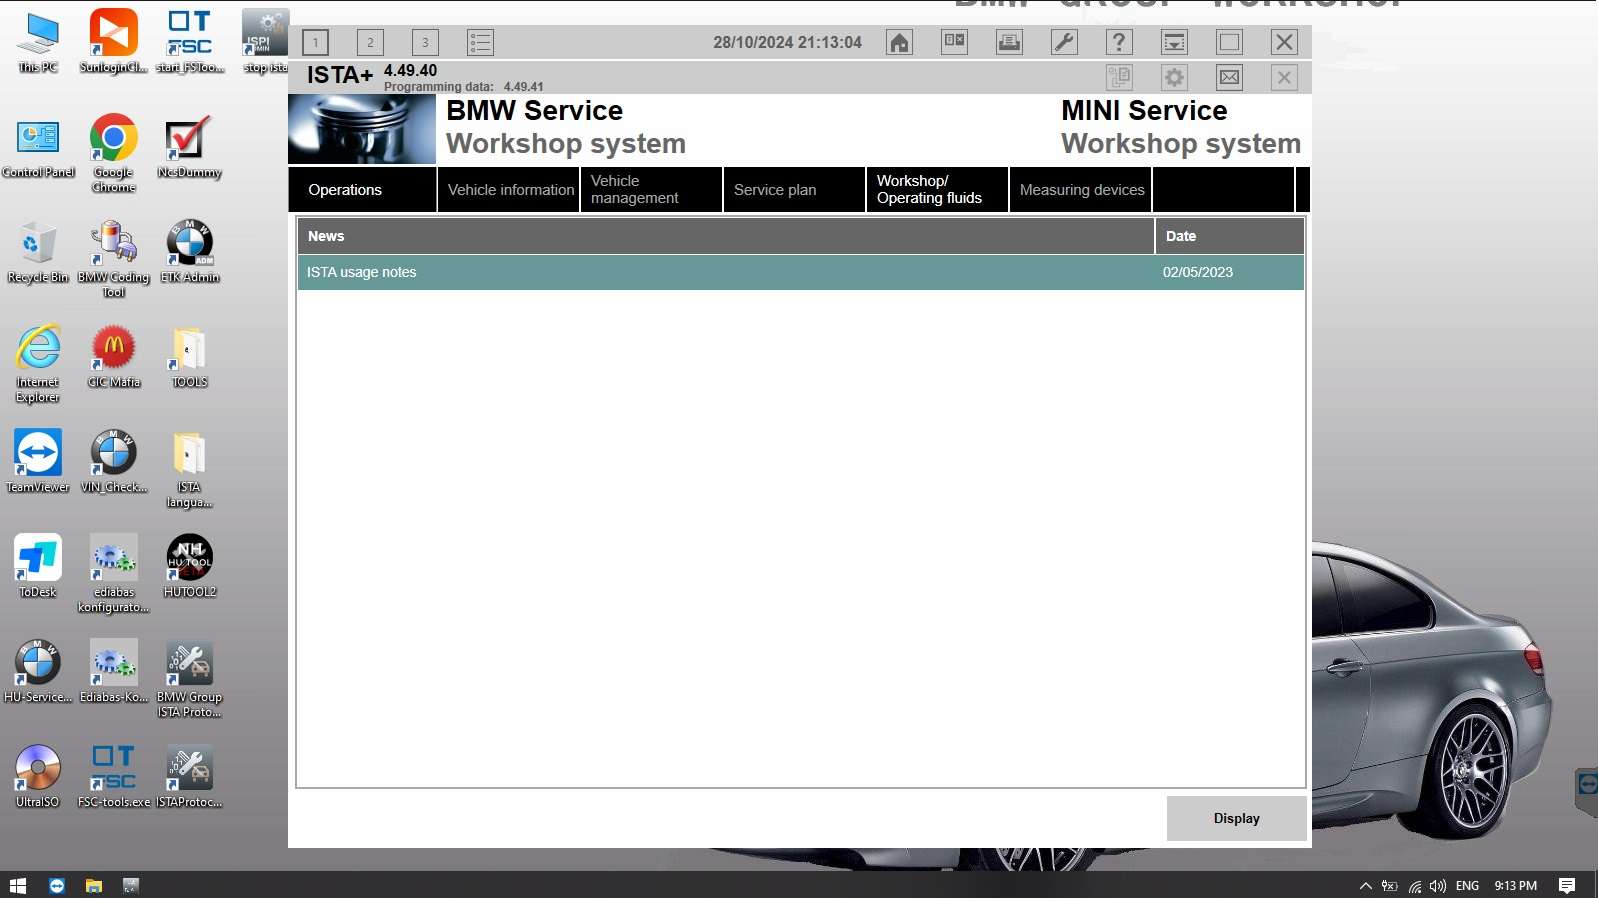This screenshot has width=1598, height=898.
Task: Open ETK Admin desktop shortcut
Action: (190, 252)
